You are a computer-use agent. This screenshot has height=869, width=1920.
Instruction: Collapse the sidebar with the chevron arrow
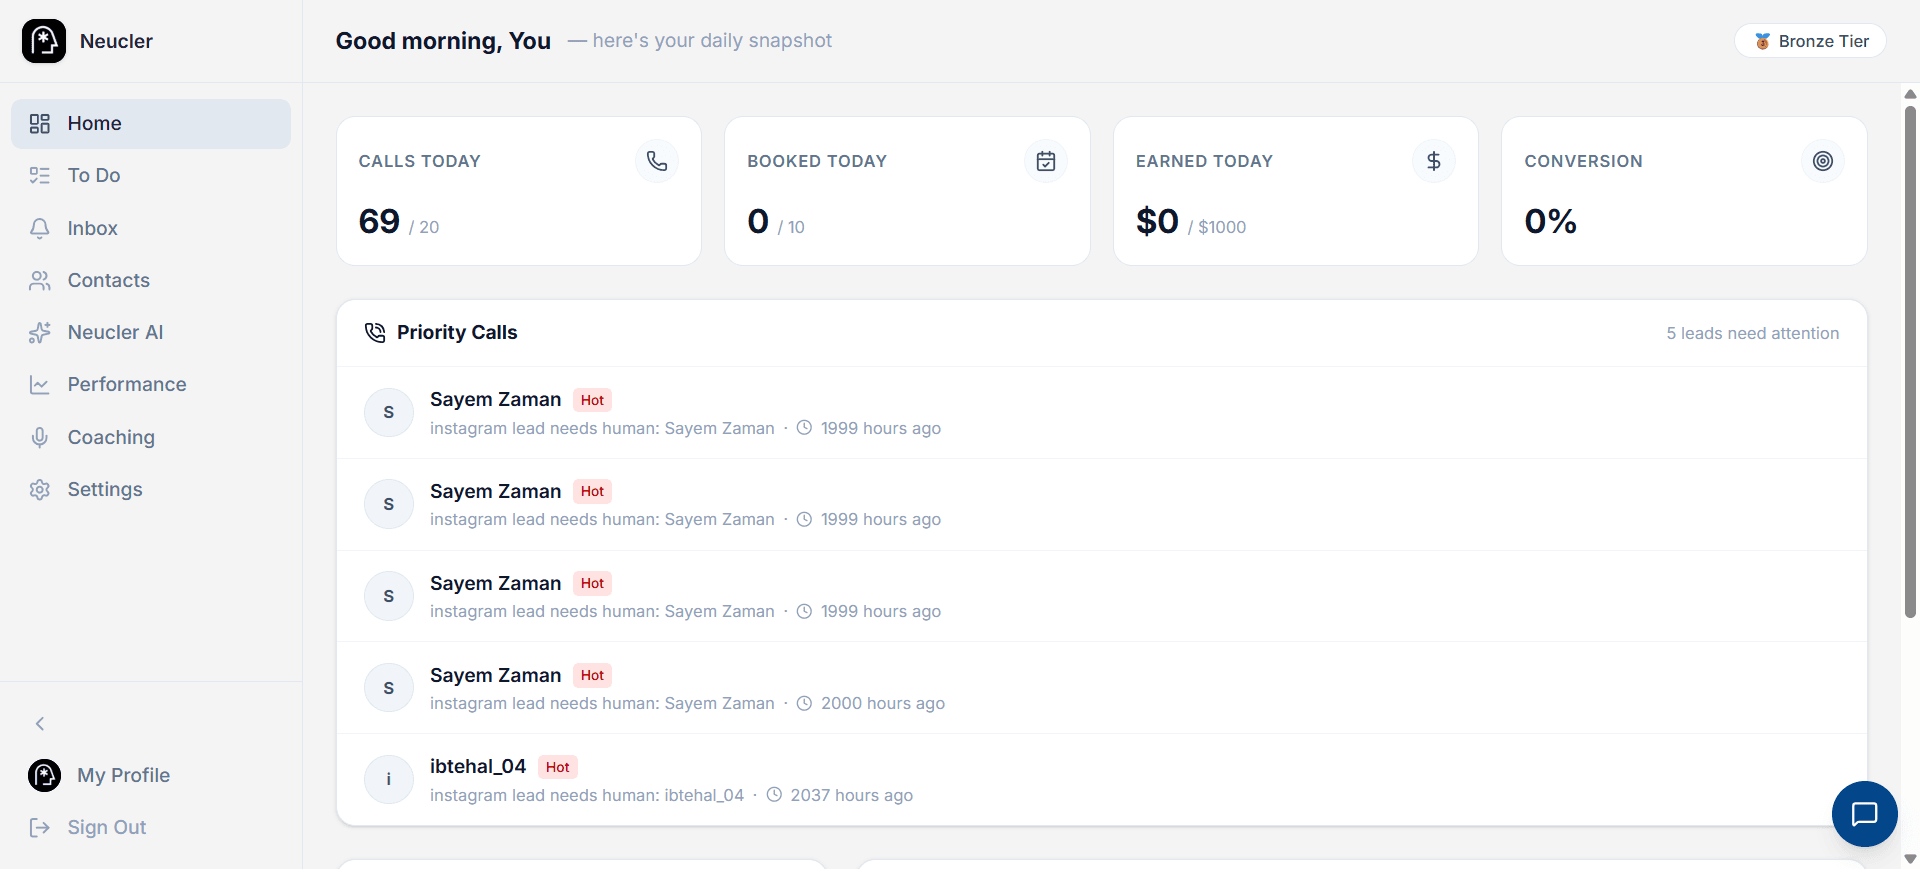pos(40,723)
